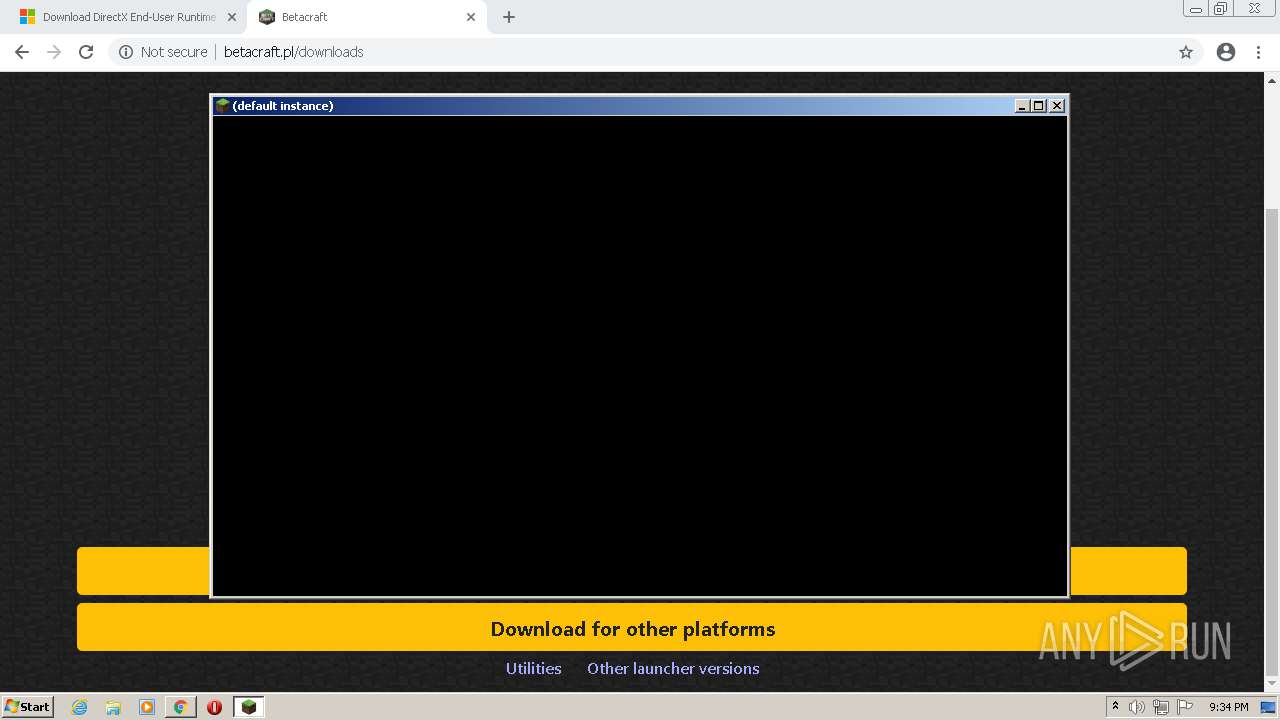Open the media player taskbar icon

pos(147,707)
